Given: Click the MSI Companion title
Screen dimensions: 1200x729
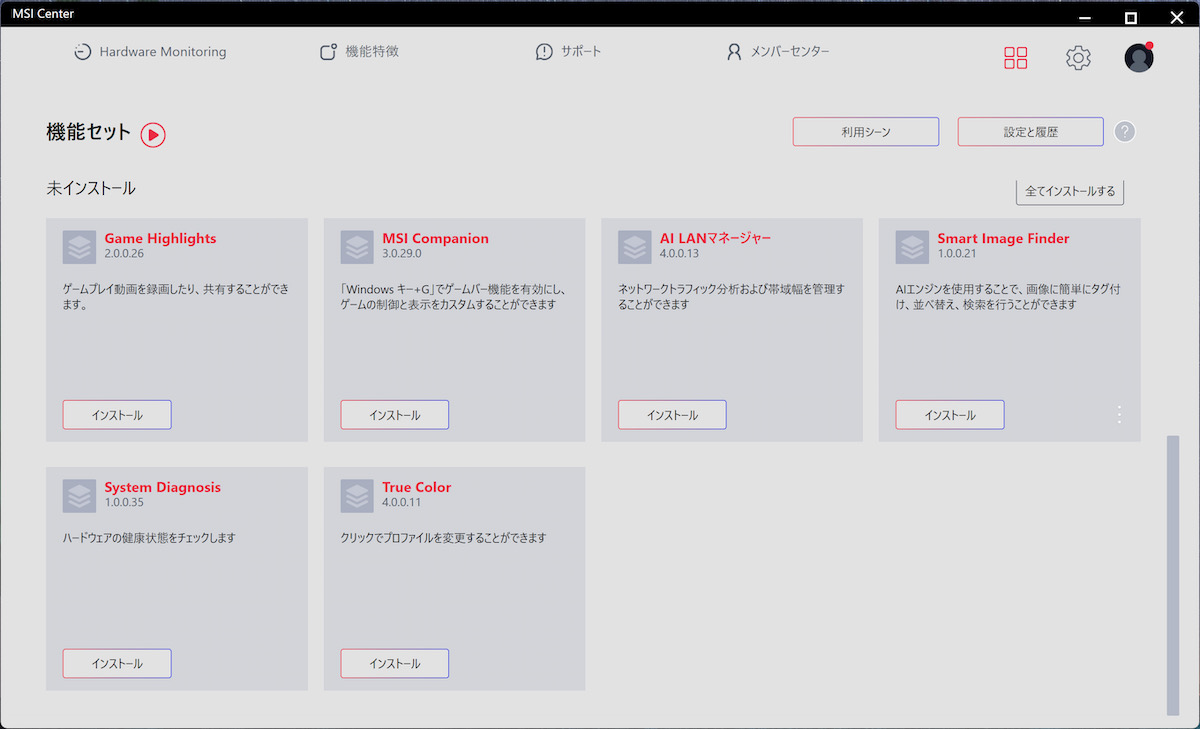Looking at the screenshot, I should click(435, 238).
